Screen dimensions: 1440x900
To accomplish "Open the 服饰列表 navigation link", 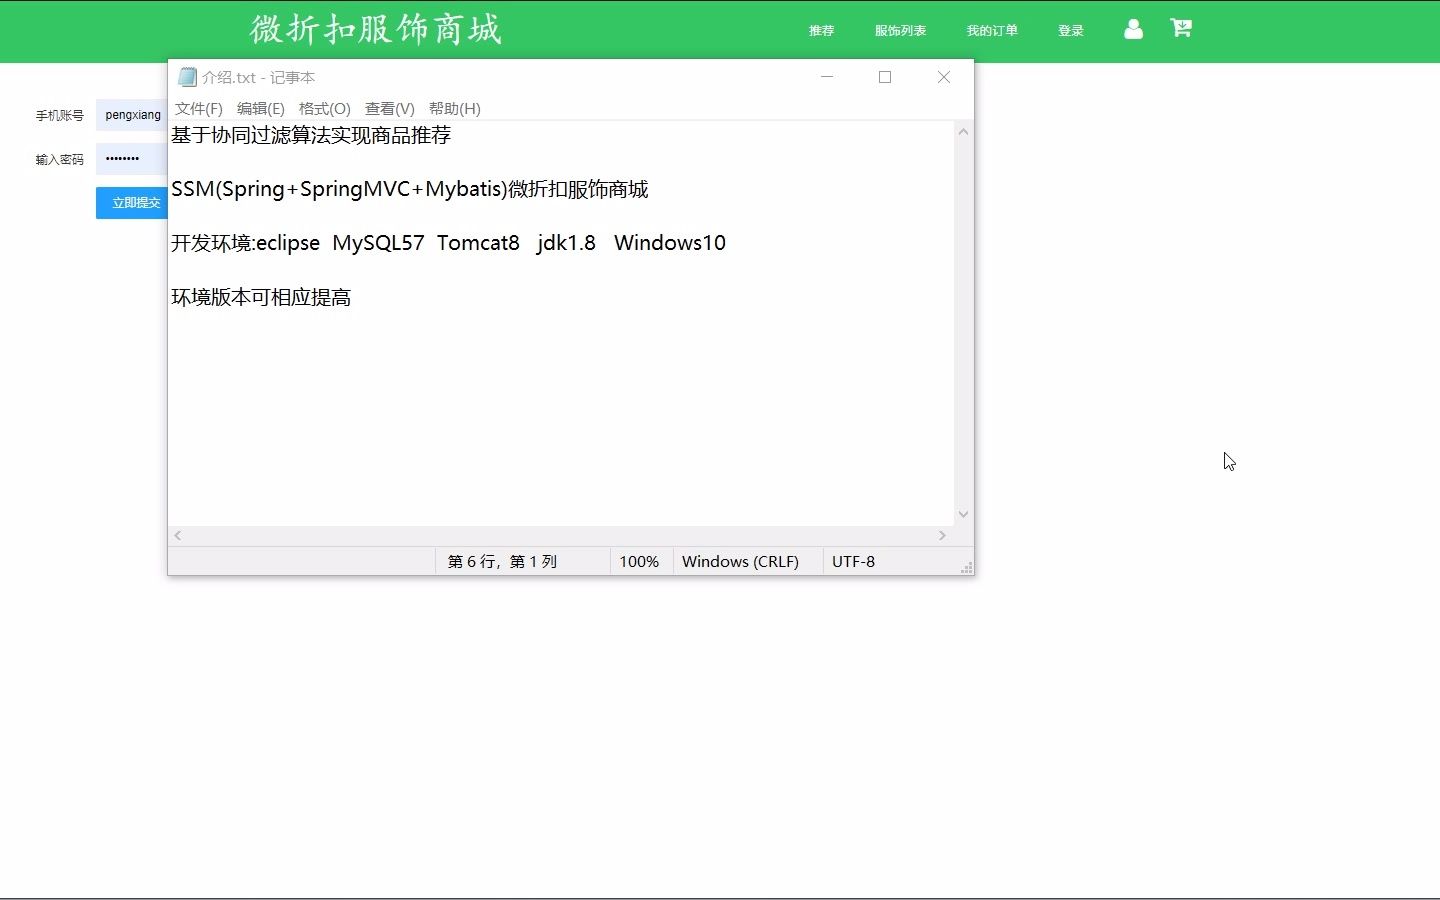I will click(x=900, y=31).
